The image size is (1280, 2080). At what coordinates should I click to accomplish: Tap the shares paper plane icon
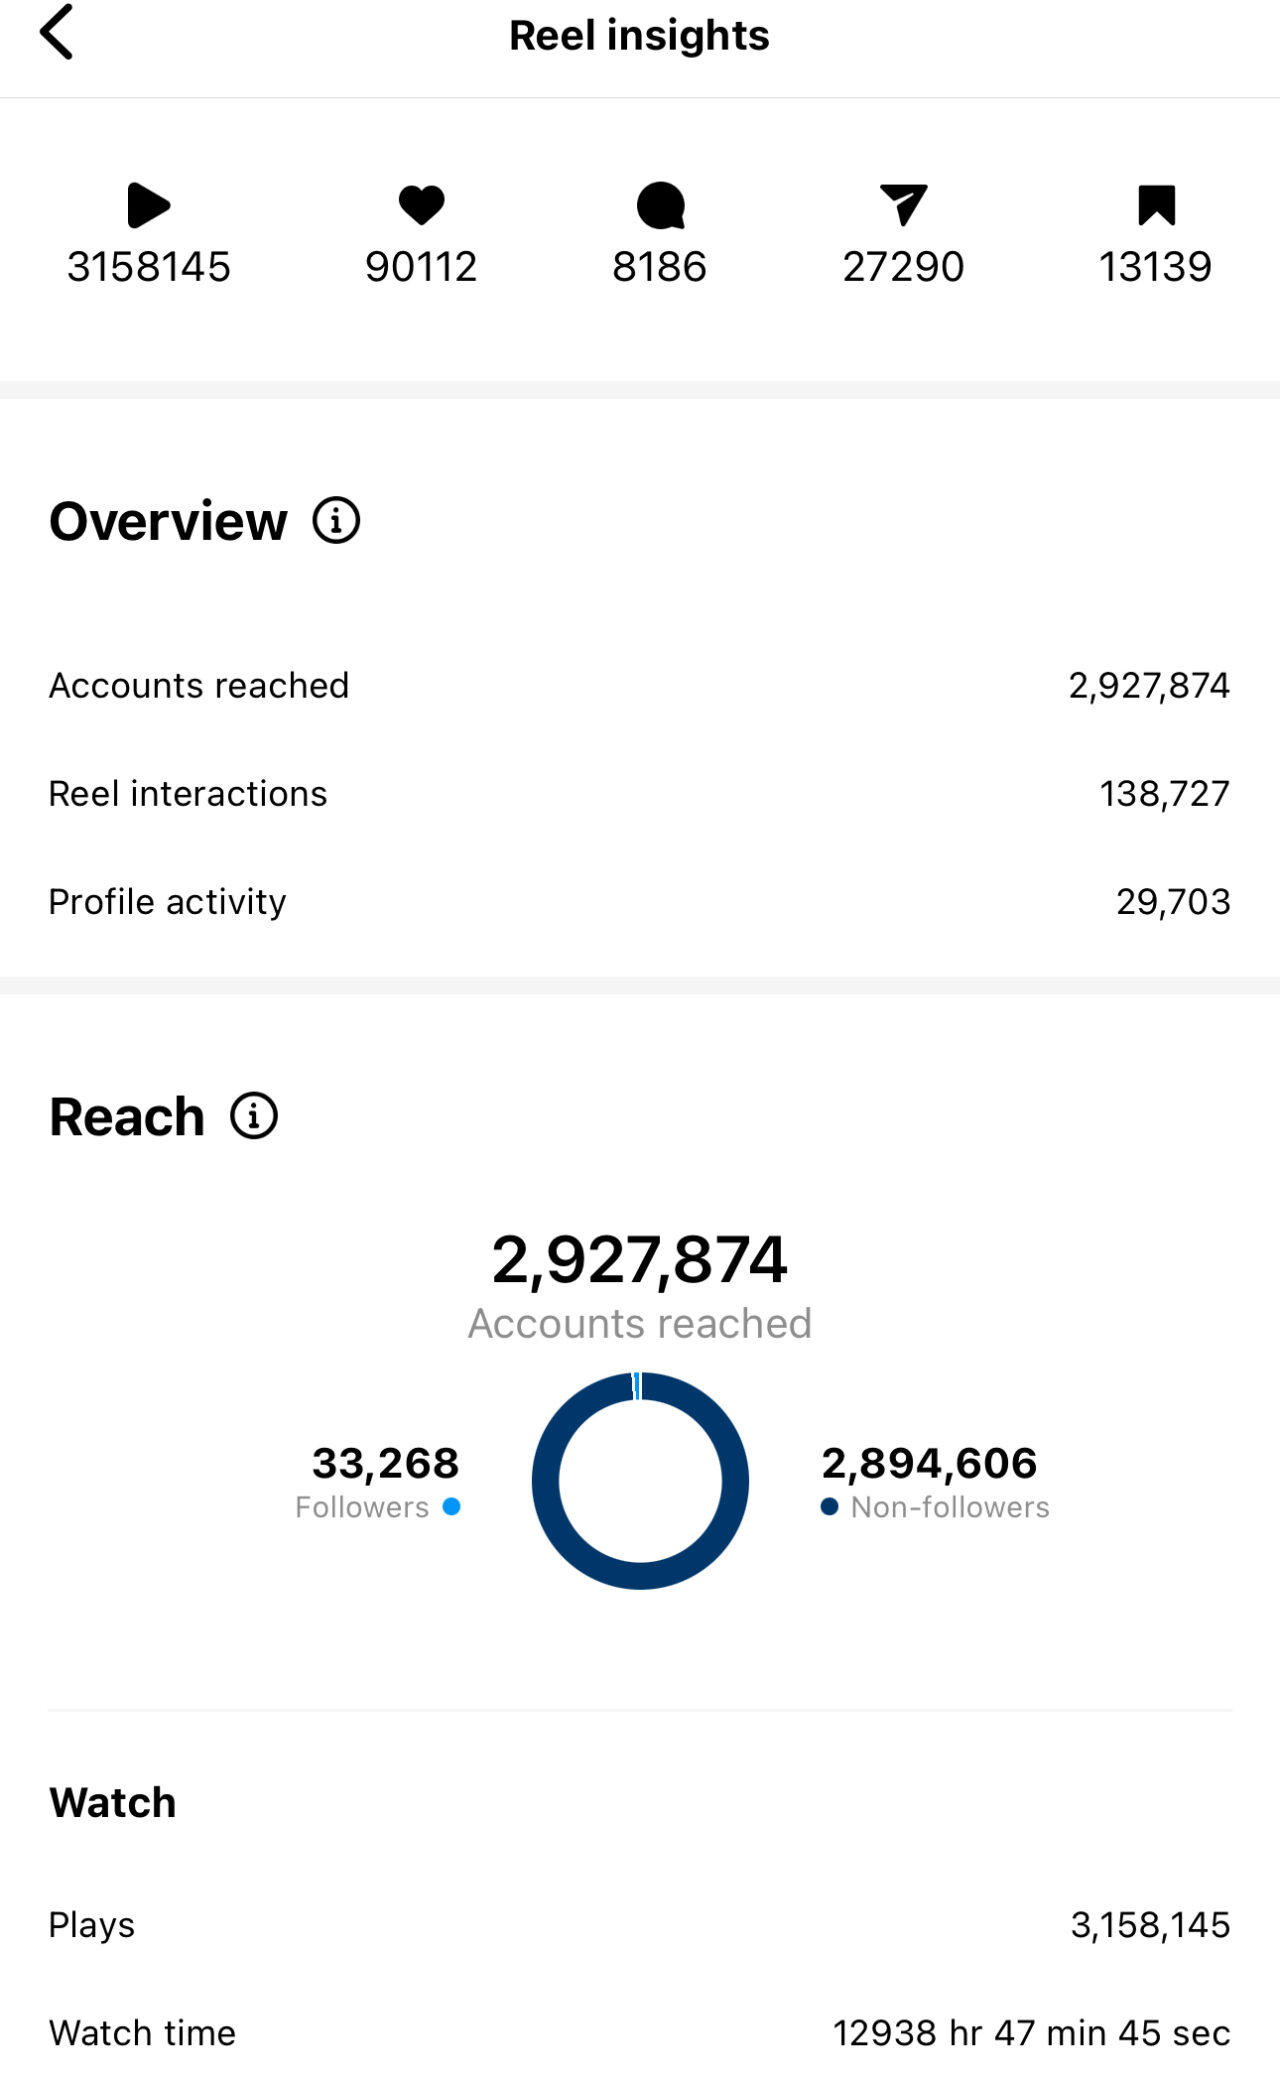pyautogui.click(x=903, y=204)
